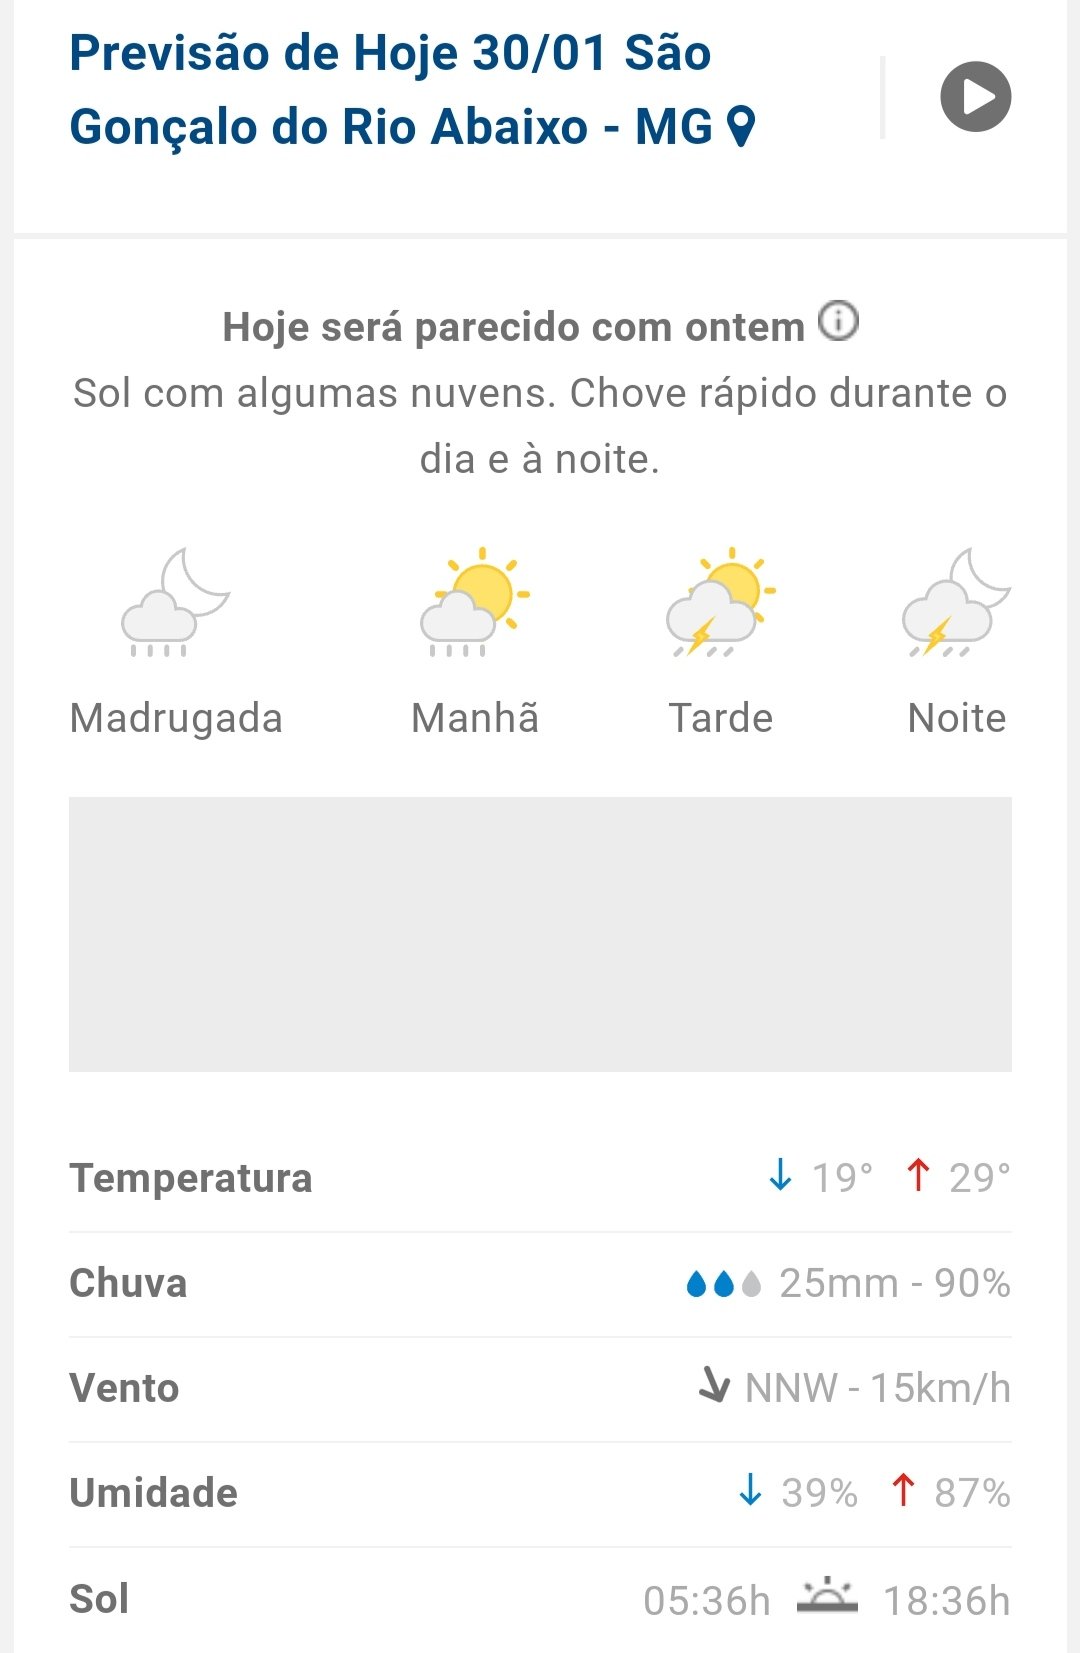1080x1653 pixels.
Task: Tap the wind direction arrow icon
Action: point(714,1385)
